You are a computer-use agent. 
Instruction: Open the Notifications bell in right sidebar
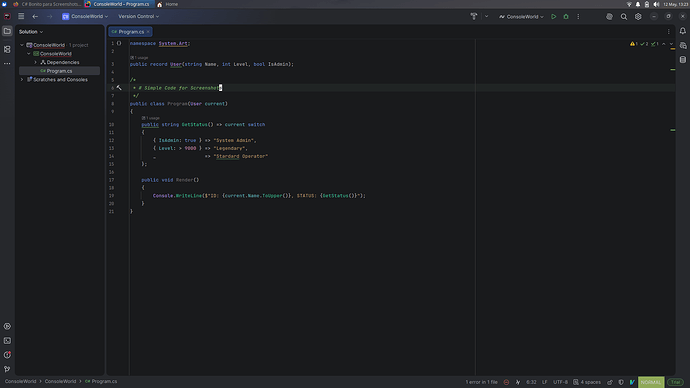(683, 31)
